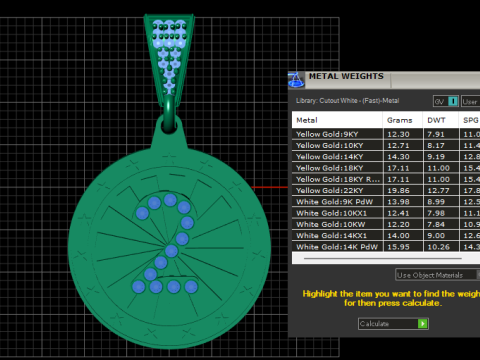Click the Metal Weights scale icon
This screenshot has height=360, width=480.
[296, 80]
